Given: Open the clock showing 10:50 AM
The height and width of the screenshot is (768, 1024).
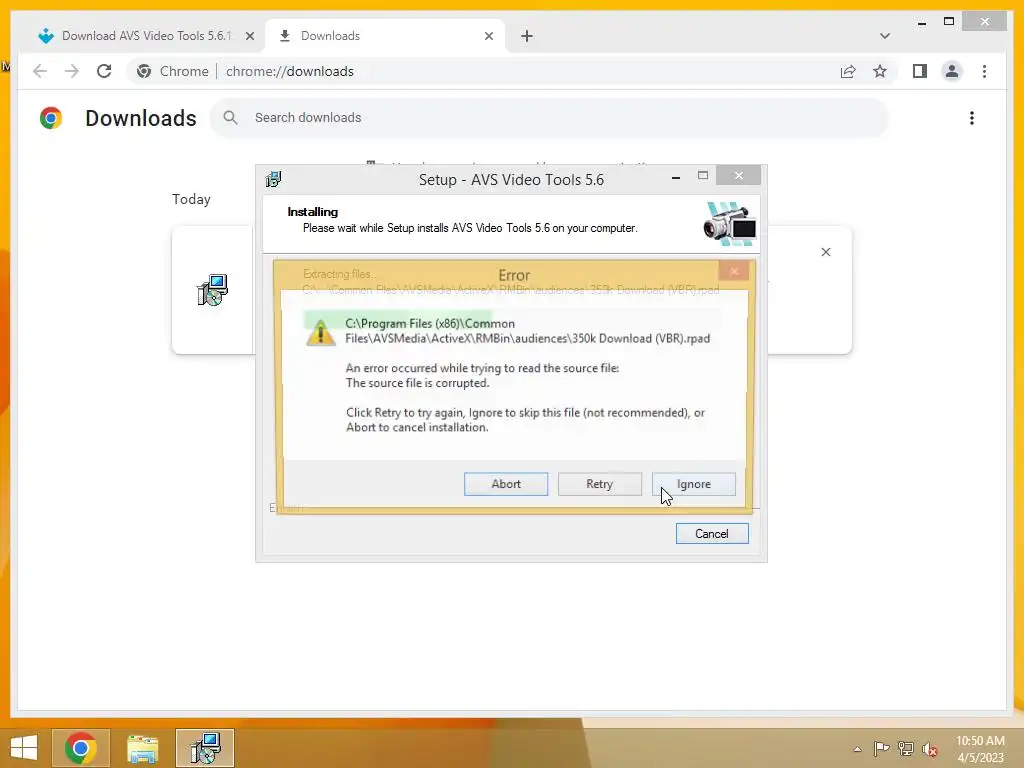Looking at the screenshot, I should [980, 749].
